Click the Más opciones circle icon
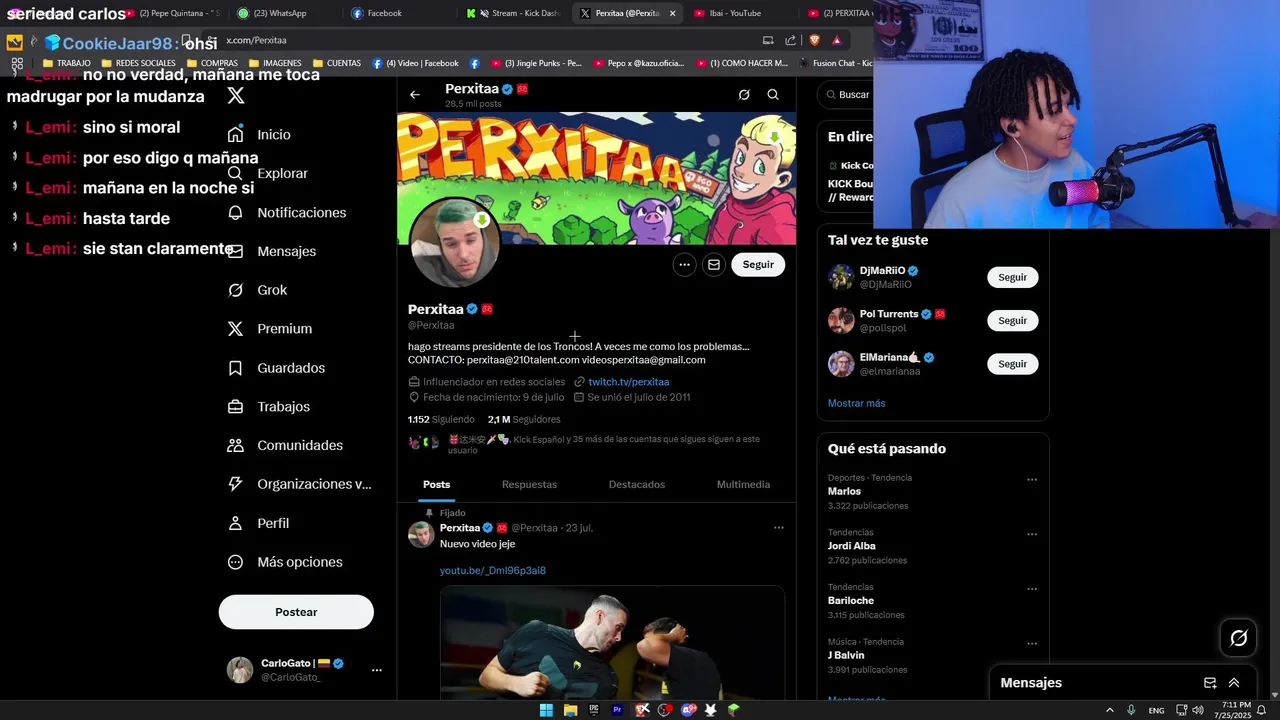The height and width of the screenshot is (720, 1280). pyautogui.click(x=235, y=562)
